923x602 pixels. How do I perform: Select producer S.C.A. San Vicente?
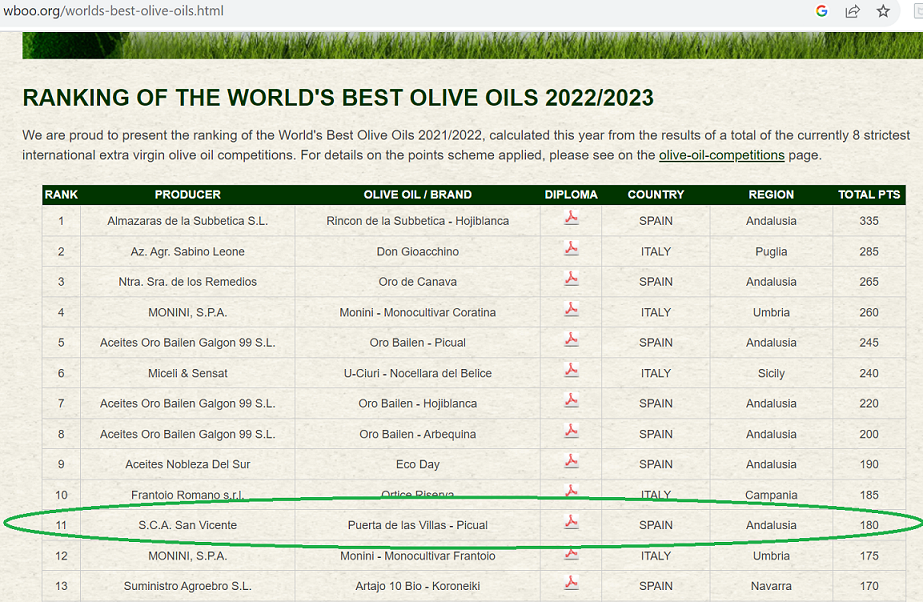pyautogui.click(x=188, y=525)
